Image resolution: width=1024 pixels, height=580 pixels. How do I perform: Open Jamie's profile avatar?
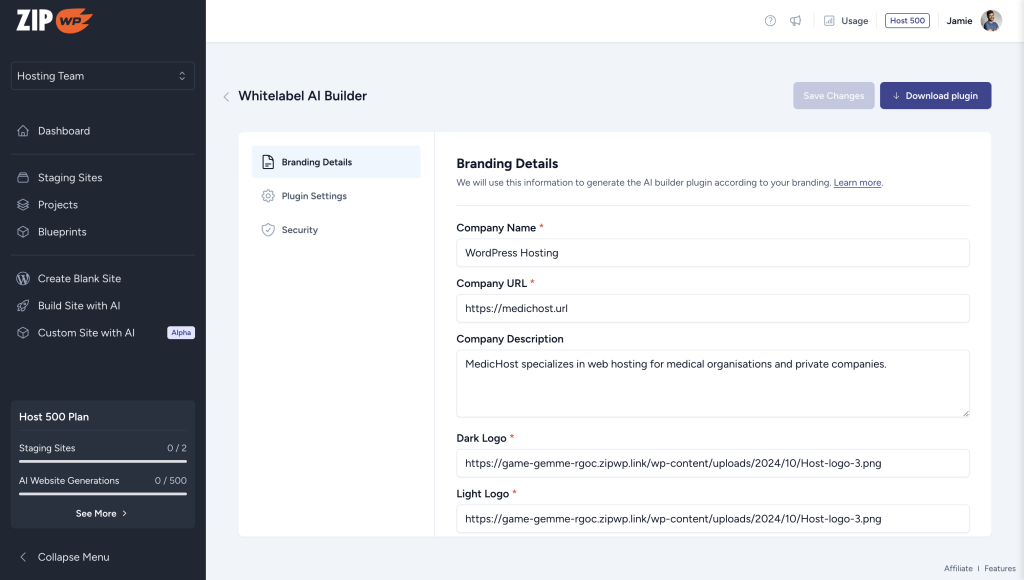click(x=991, y=21)
